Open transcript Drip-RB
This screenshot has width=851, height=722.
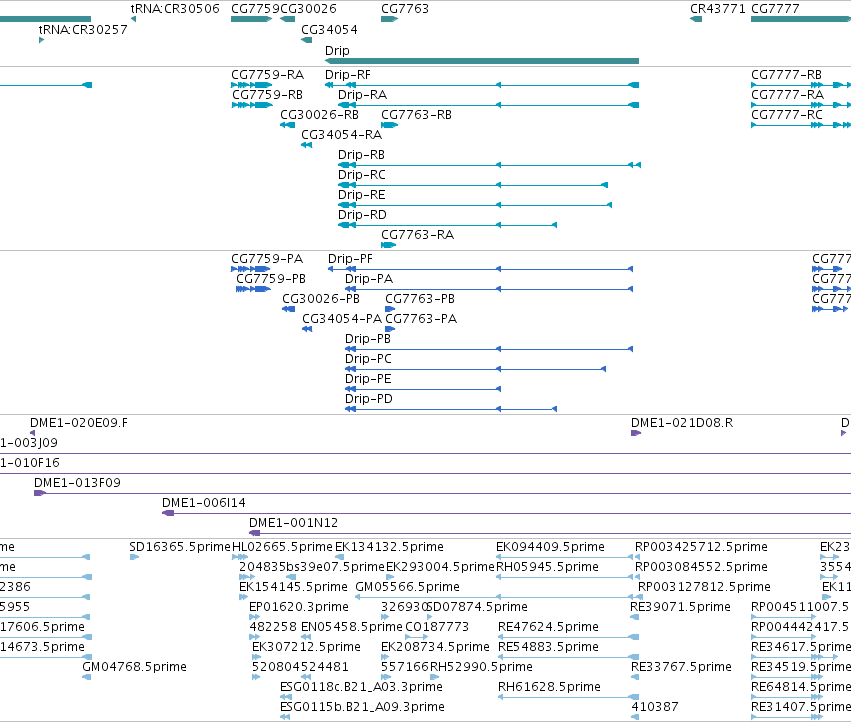(361, 155)
